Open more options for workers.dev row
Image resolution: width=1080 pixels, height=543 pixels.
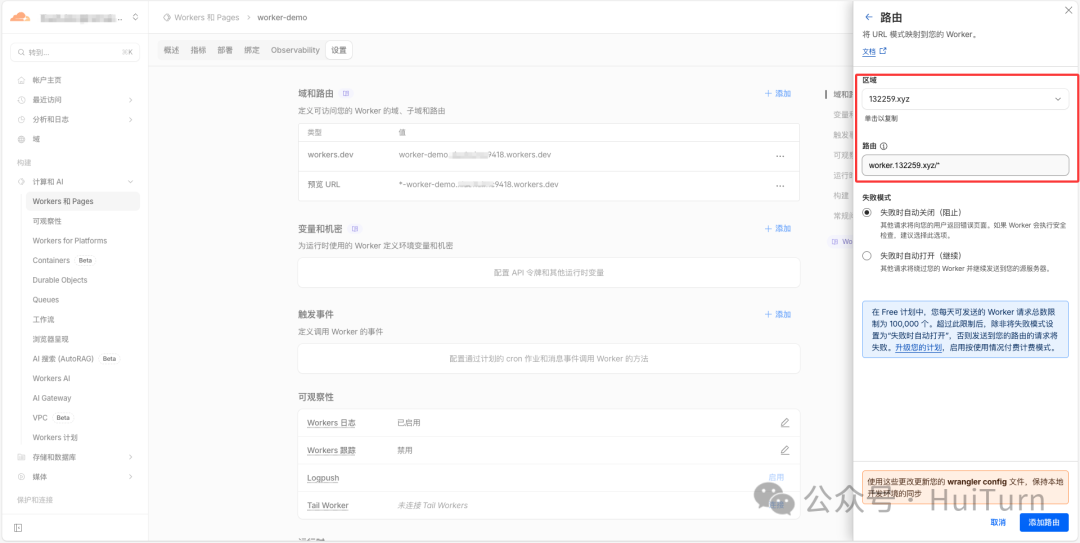pos(780,156)
